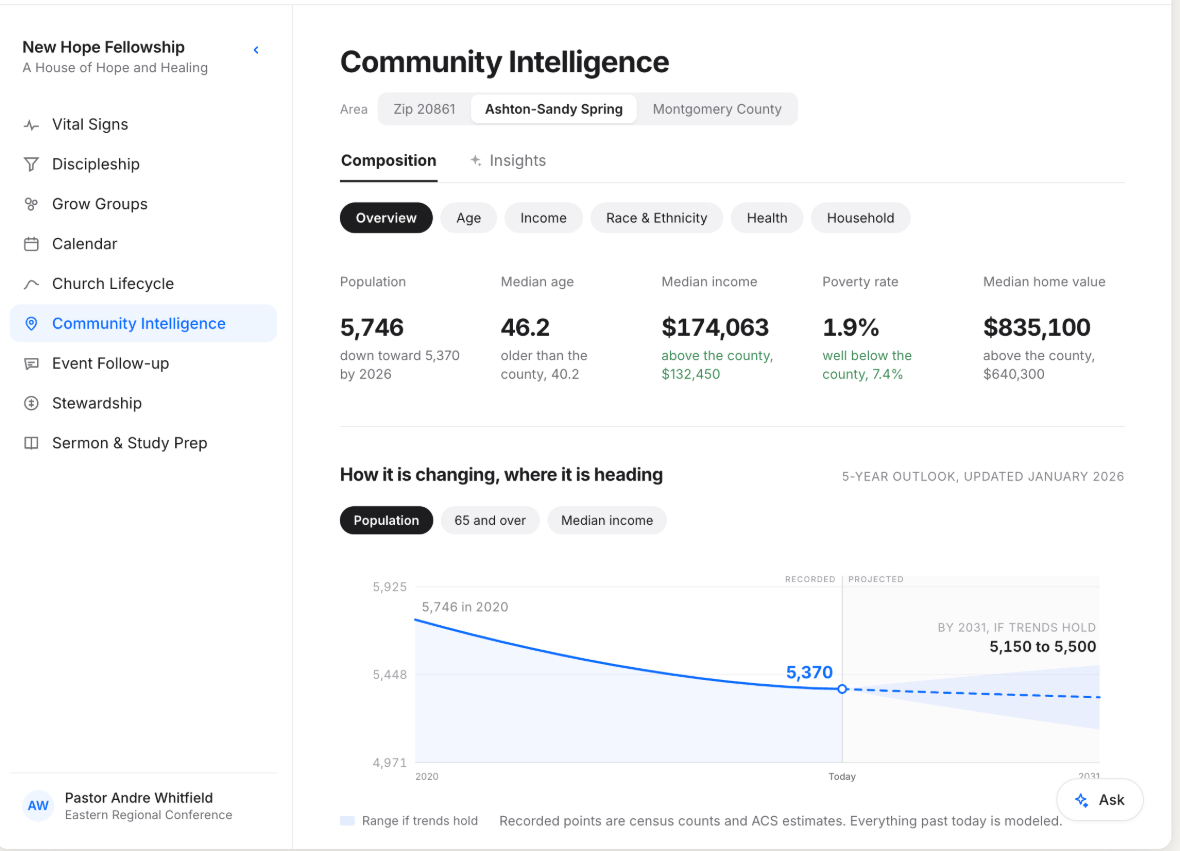Image resolution: width=1180 pixels, height=851 pixels.
Task: Click median income value $174,063
Action: pyautogui.click(x=715, y=328)
